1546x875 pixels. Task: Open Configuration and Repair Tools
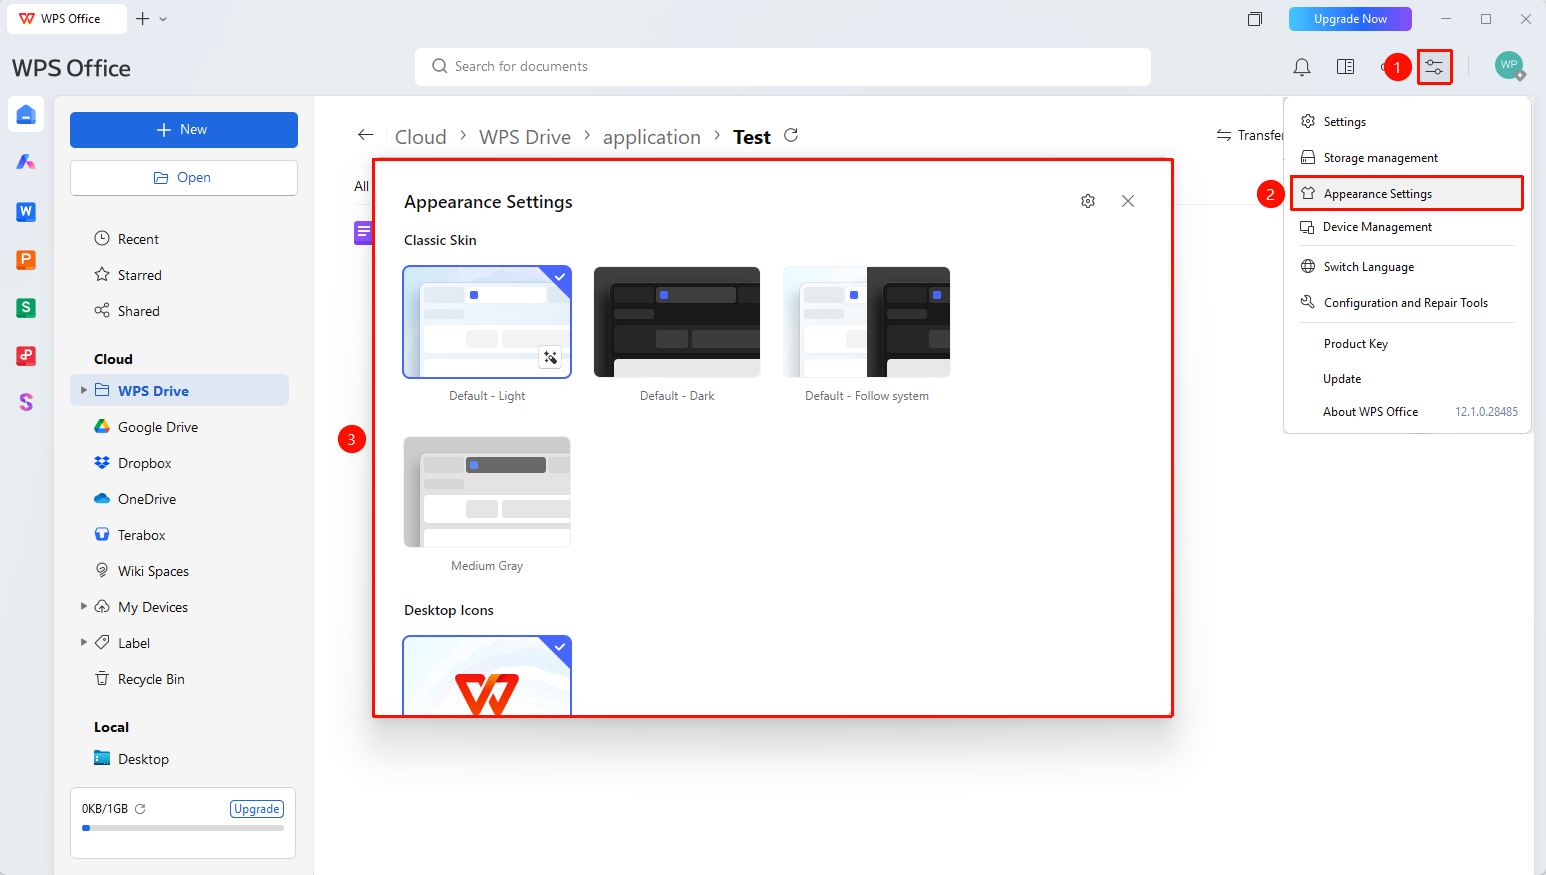pos(1407,303)
